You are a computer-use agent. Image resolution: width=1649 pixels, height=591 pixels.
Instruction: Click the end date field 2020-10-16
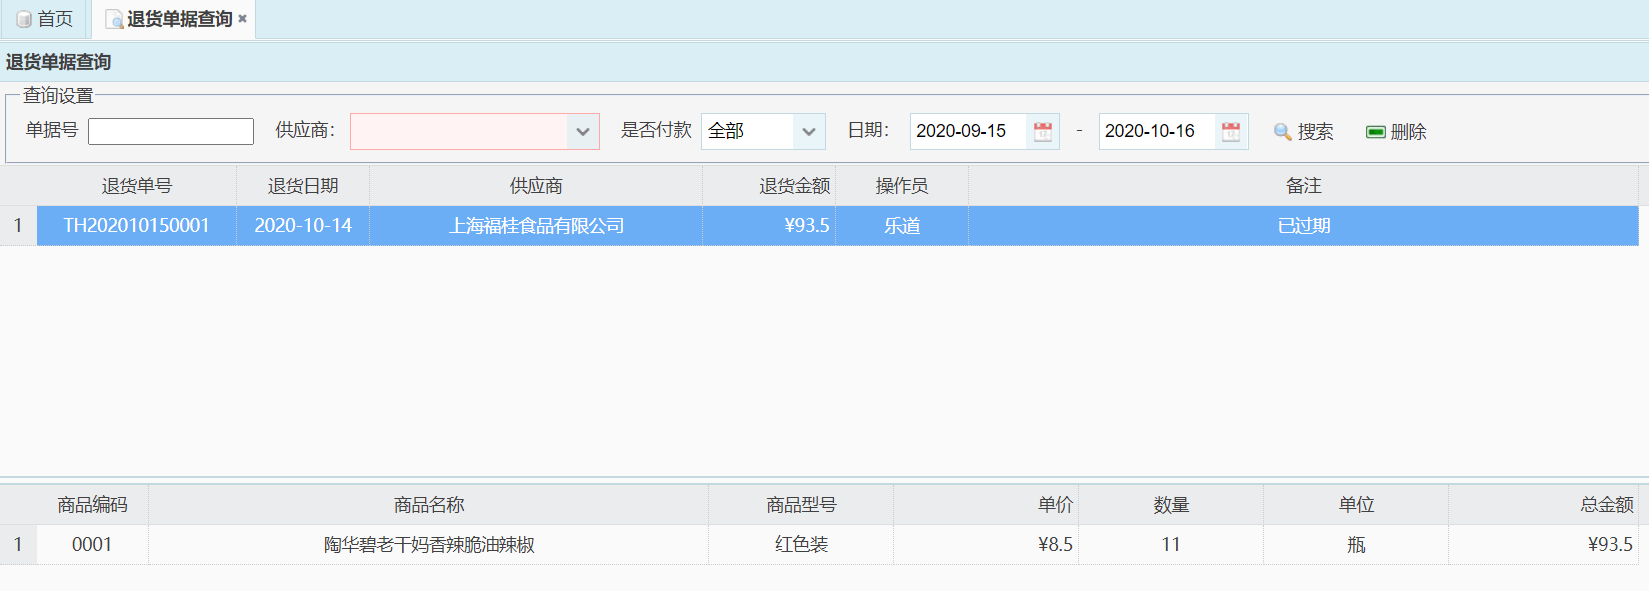tap(1157, 131)
